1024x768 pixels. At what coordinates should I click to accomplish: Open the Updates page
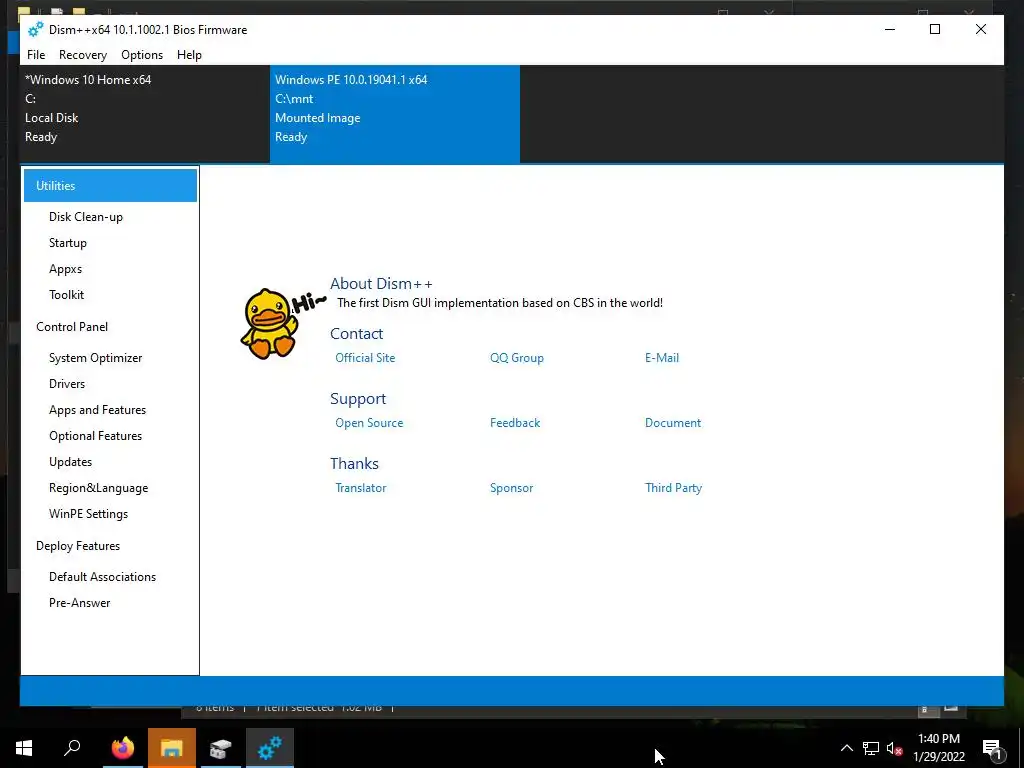[x=71, y=462]
